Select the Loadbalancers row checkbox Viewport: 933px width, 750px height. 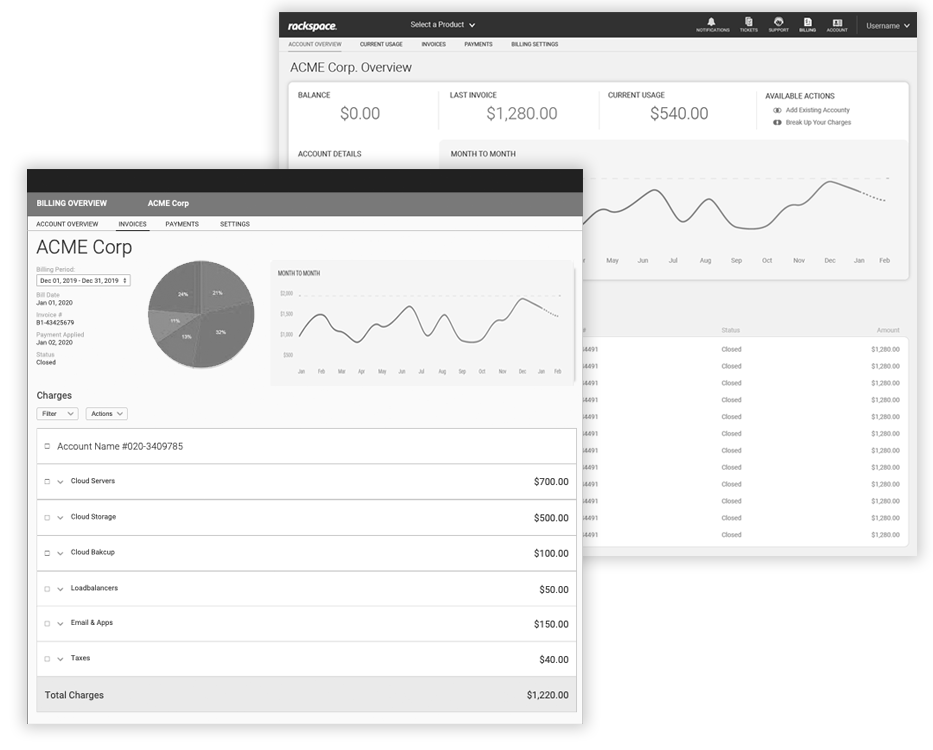pos(47,589)
